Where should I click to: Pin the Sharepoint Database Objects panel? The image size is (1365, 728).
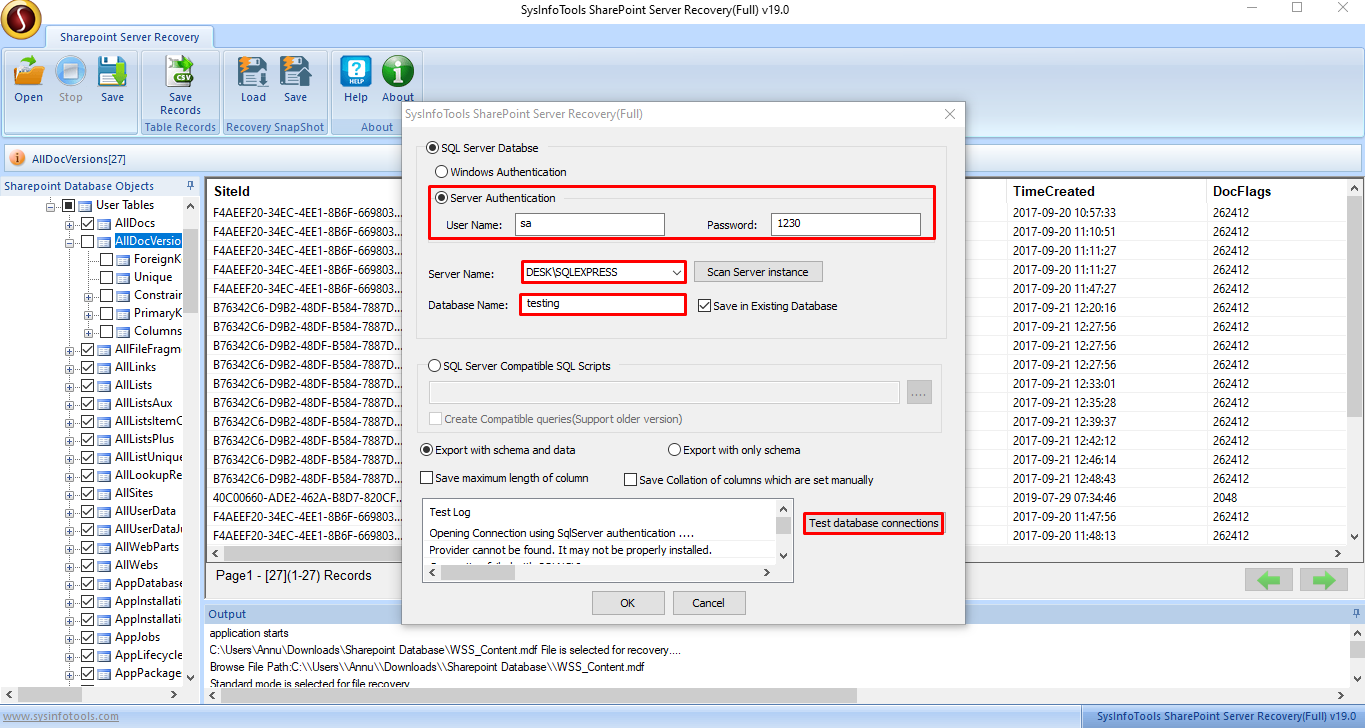pos(191,186)
